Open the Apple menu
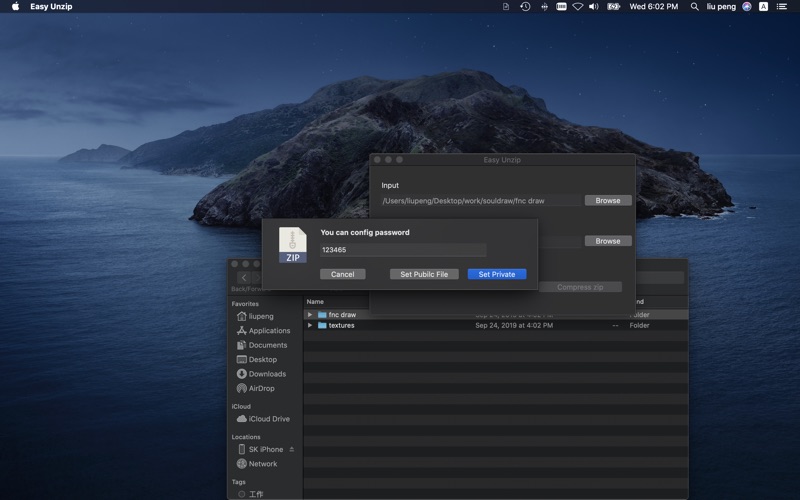 15,7
